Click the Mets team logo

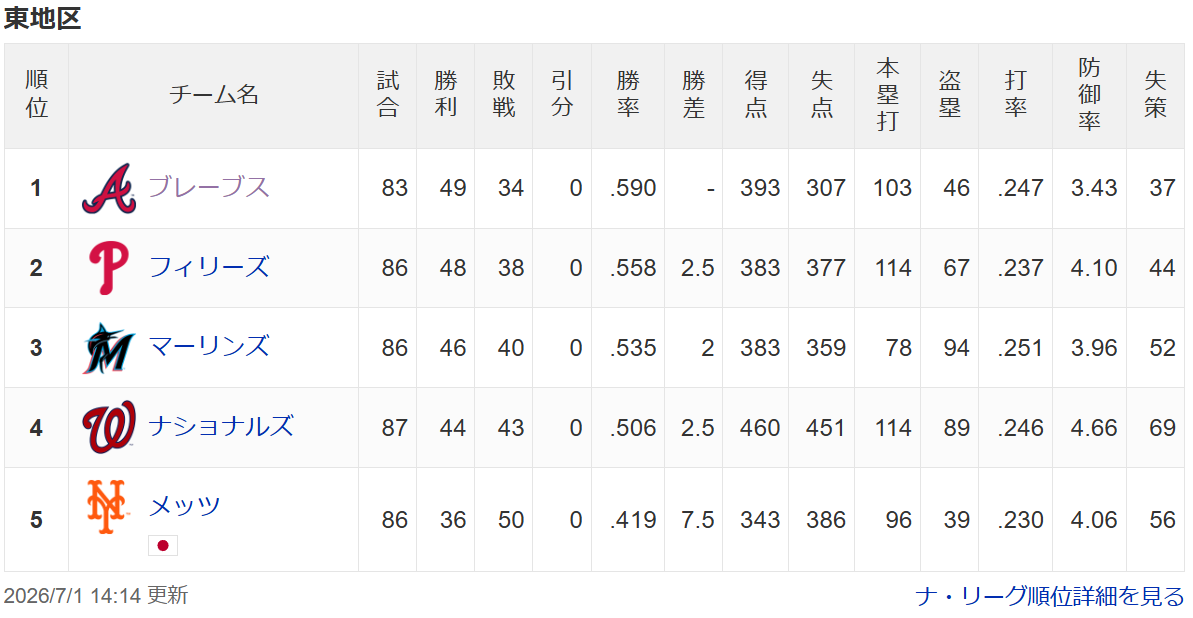107,507
